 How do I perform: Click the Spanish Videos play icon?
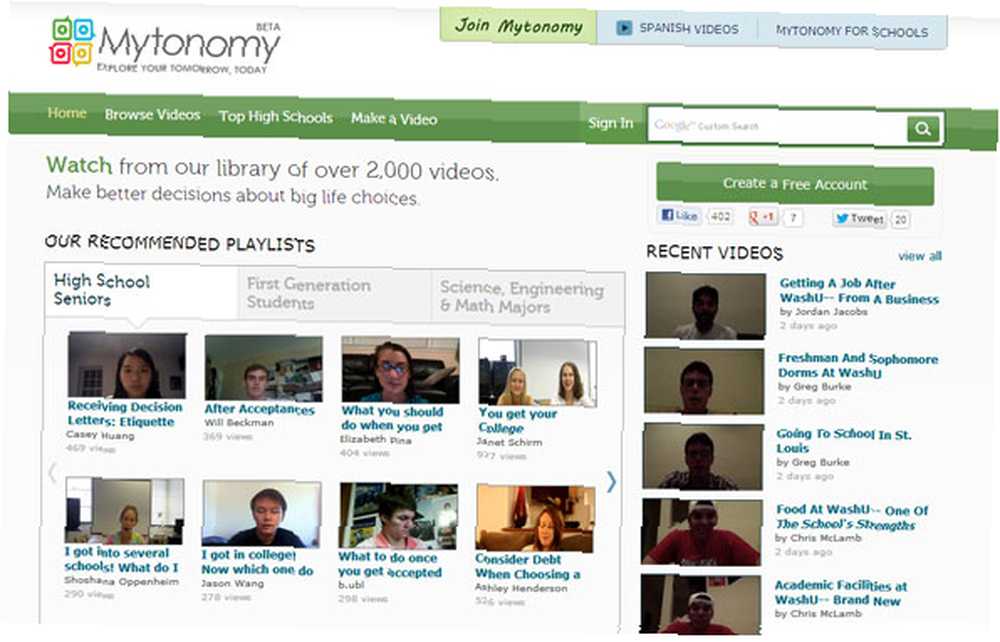pyautogui.click(x=624, y=28)
